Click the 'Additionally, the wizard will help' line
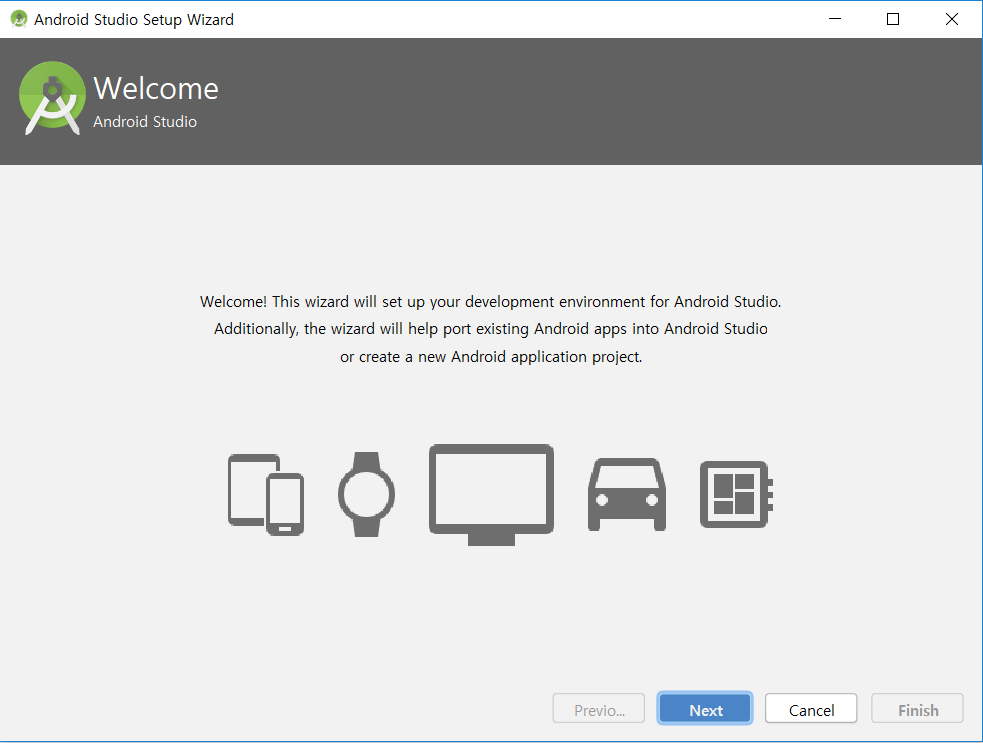 click(x=490, y=329)
